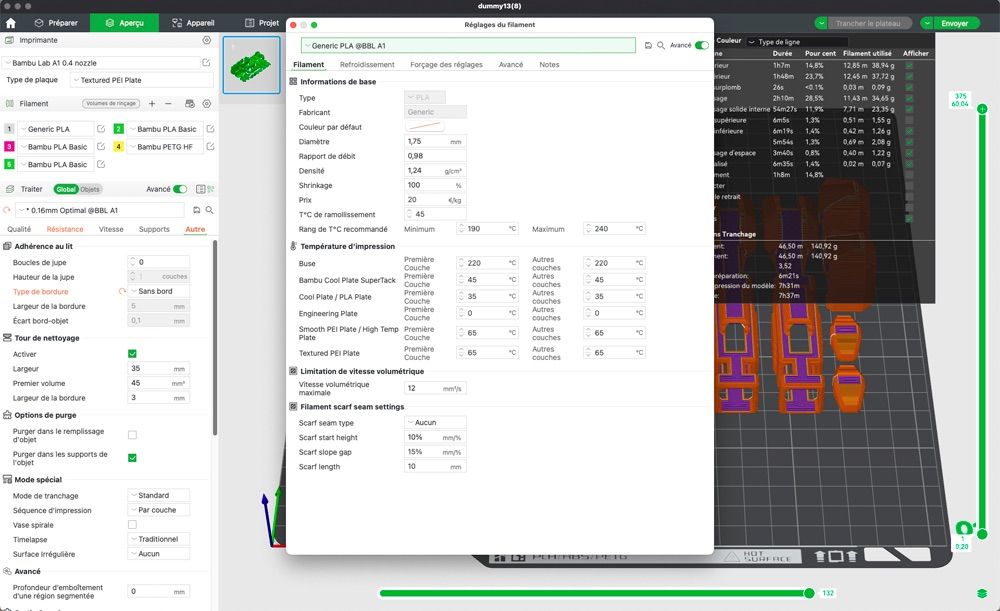Uncheck Purger dans les supports de l'objet
1000x611 pixels.
click(132, 458)
